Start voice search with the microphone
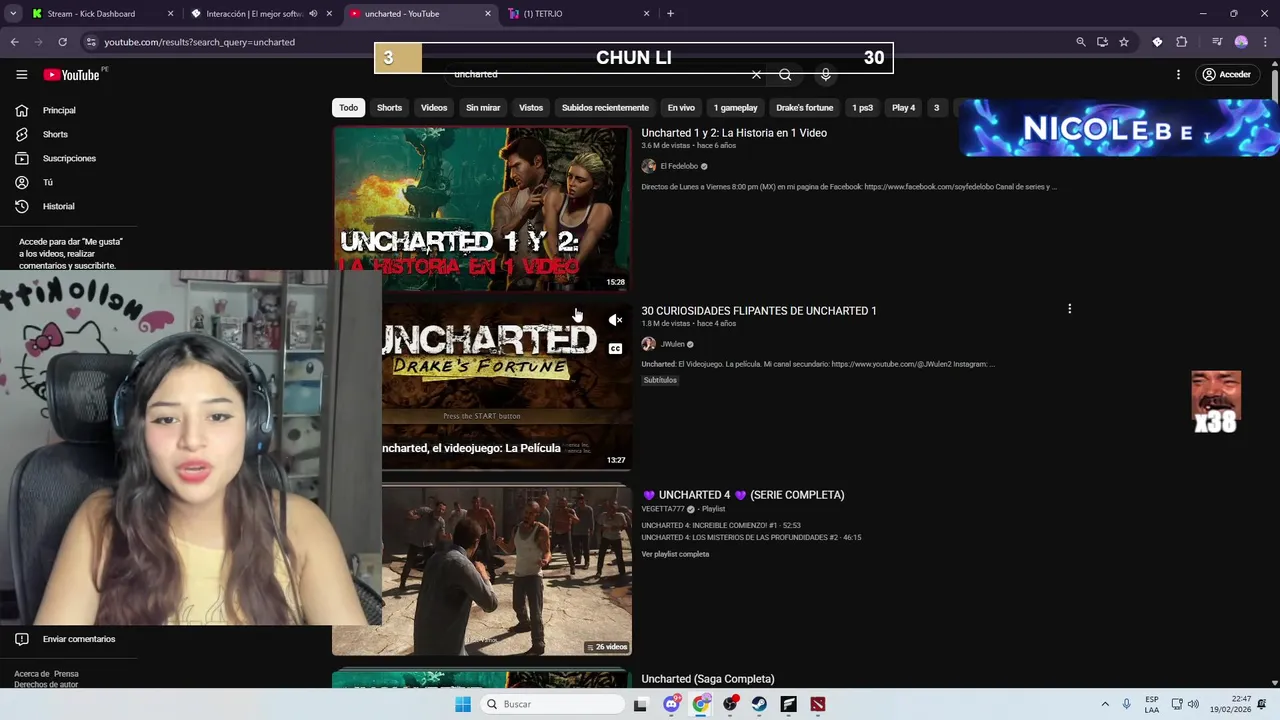Image resolution: width=1280 pixels, height=720 pixels. click(825, 74)
